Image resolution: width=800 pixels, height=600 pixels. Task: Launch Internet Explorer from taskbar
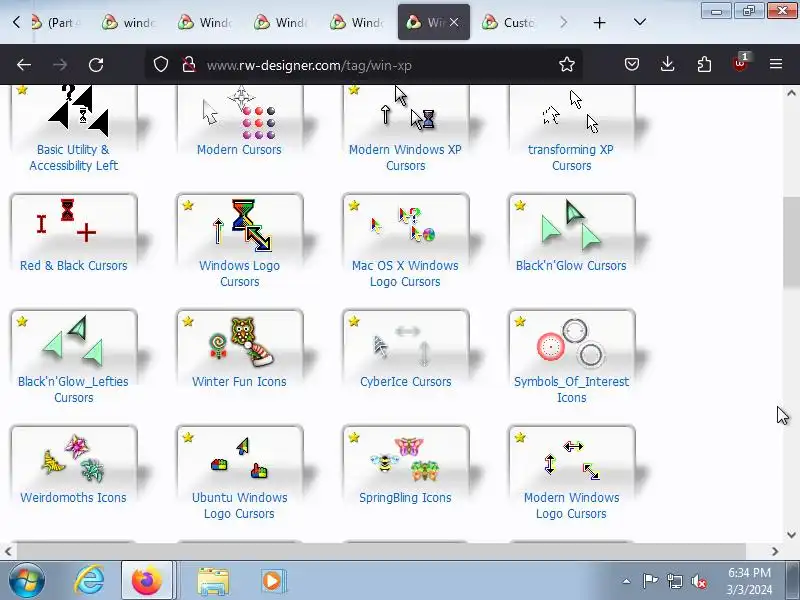89,581
